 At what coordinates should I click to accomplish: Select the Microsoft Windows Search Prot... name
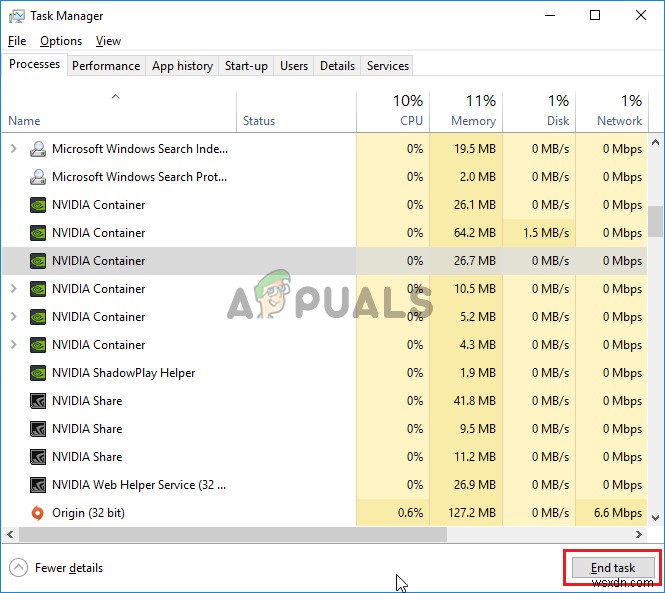140,177
